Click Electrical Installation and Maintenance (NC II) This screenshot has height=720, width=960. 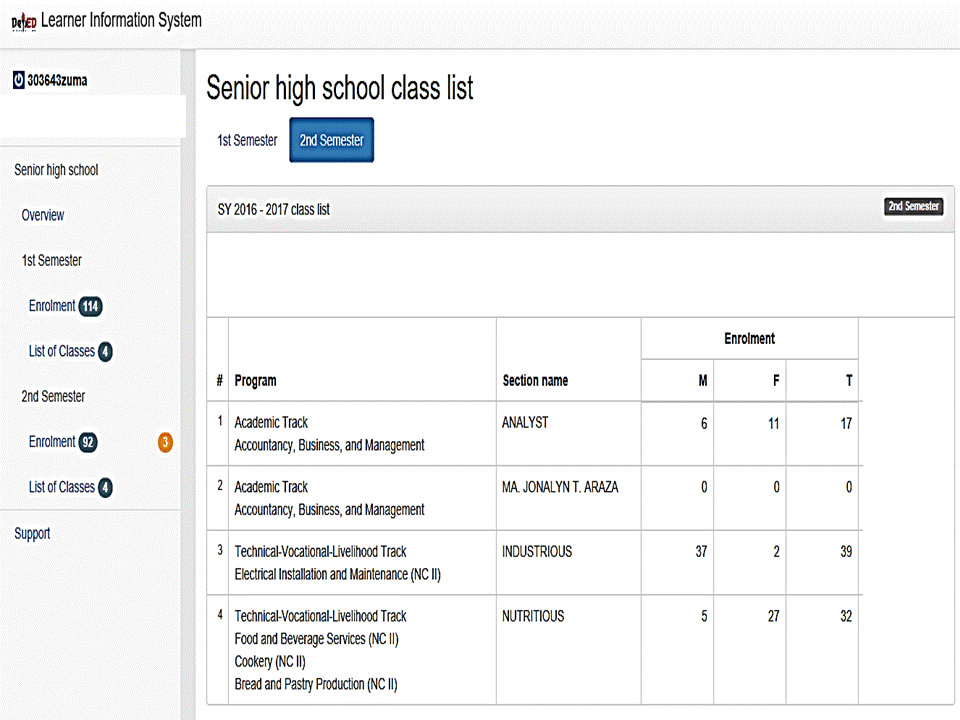click(x=337, y=574)
